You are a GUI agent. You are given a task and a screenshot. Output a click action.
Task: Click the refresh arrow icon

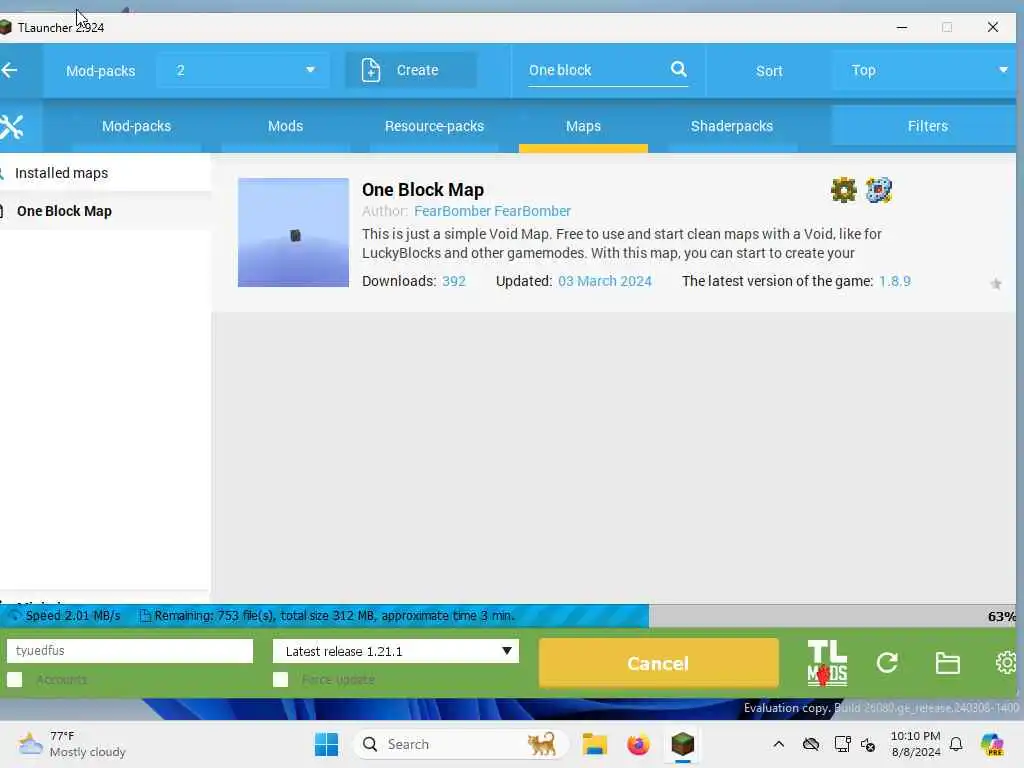[x=887, y=663]
